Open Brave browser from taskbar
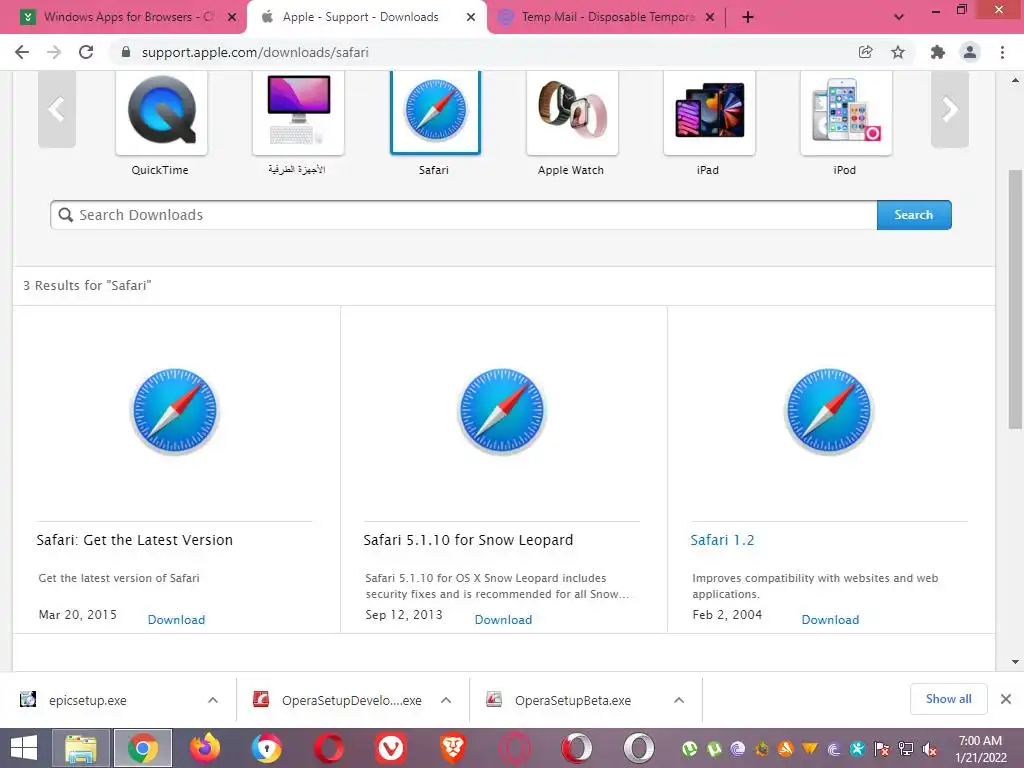The width and height of the screenshot is (1024, 768). [453, 748]
